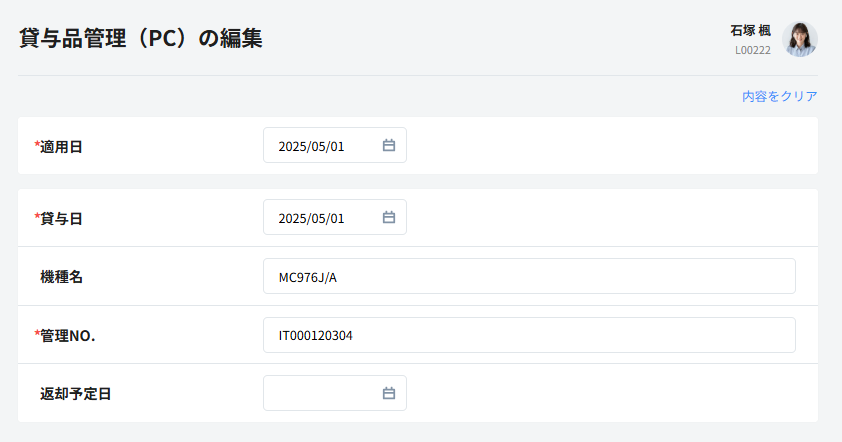This screenshot has height=442, width=842.
Task: Click the user avatar photo
Action: click(799, 39)
